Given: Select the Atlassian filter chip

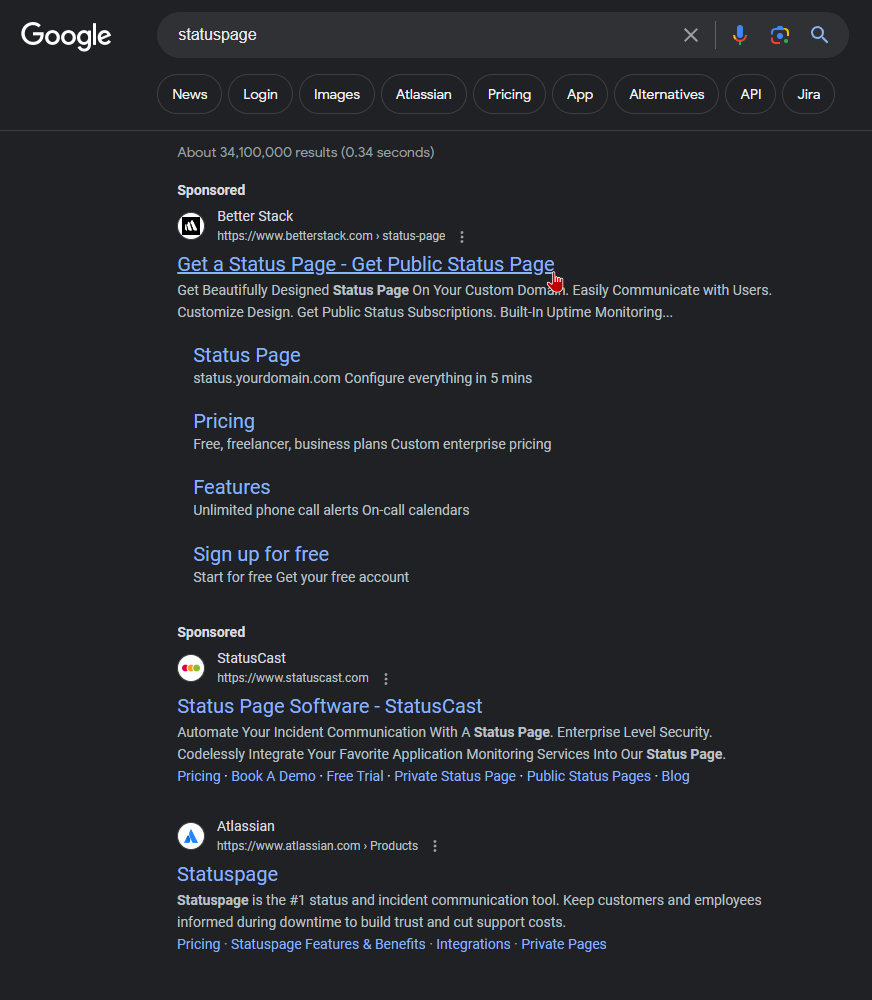Looking at the screenshot, I should (x=424, y=94).
